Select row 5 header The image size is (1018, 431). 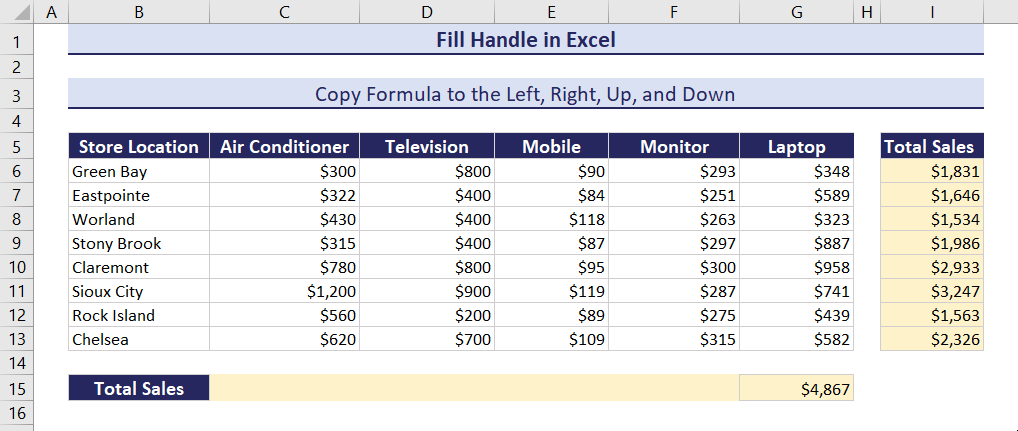coord(17,146)
